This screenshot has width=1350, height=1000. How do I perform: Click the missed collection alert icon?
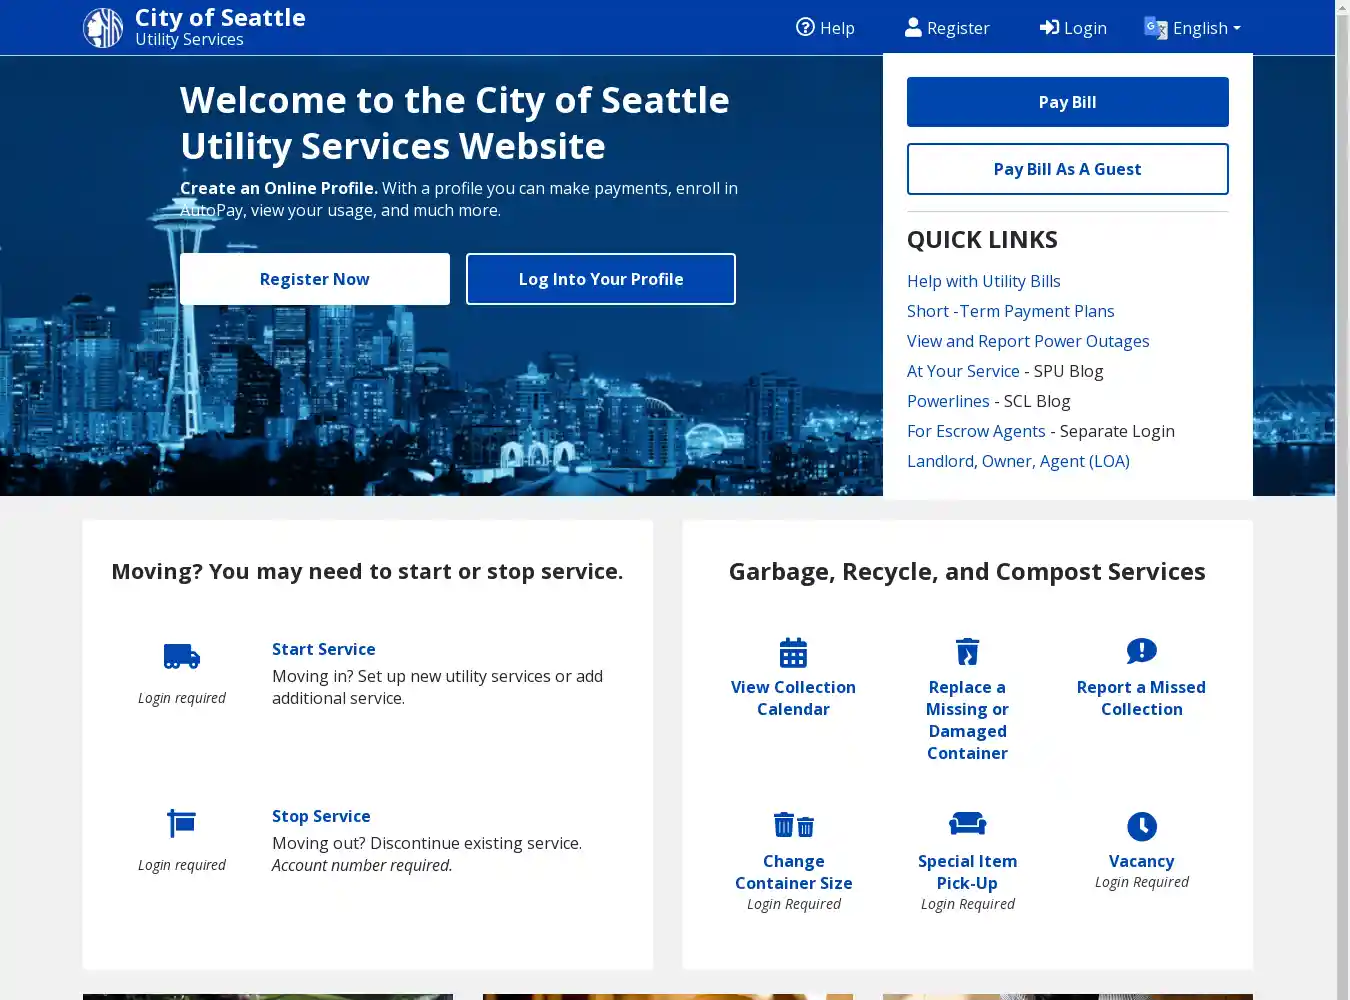tap(1141, 652)
